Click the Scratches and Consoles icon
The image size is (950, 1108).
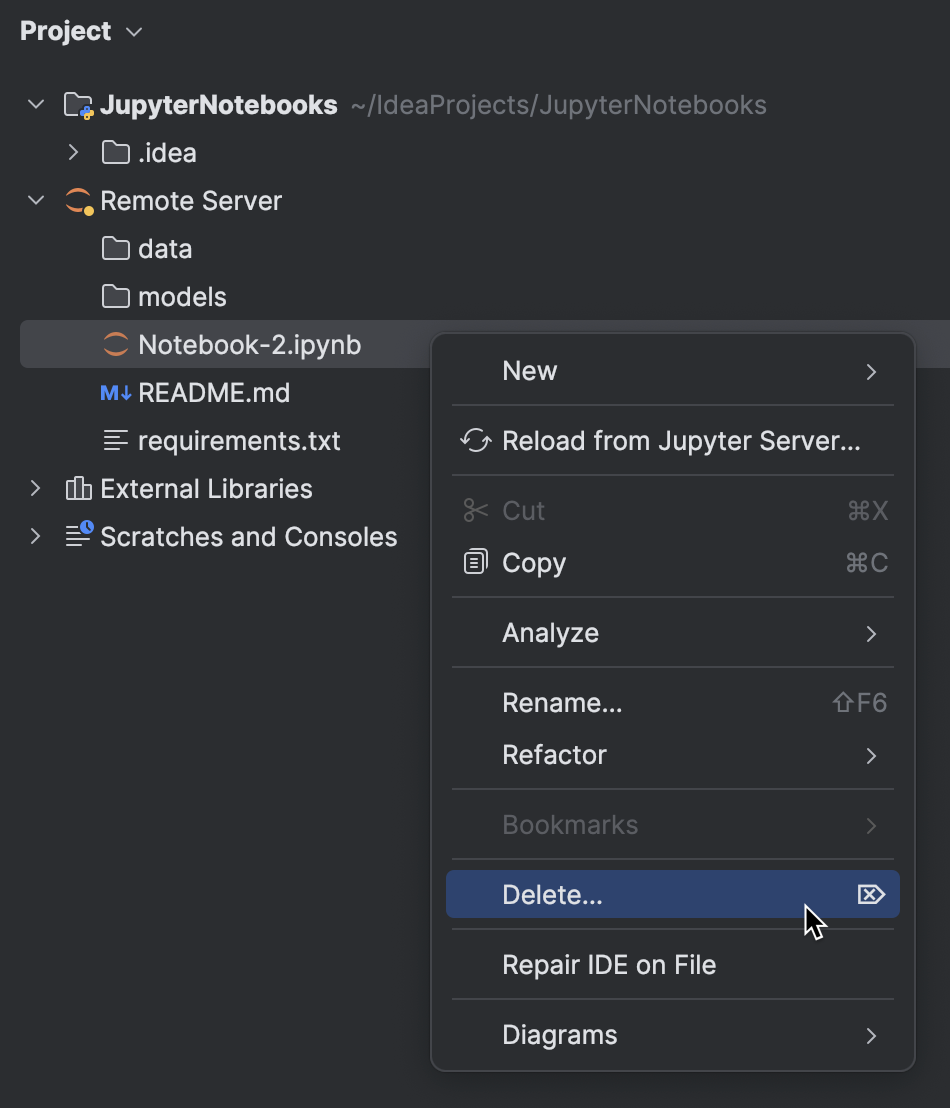79,536
